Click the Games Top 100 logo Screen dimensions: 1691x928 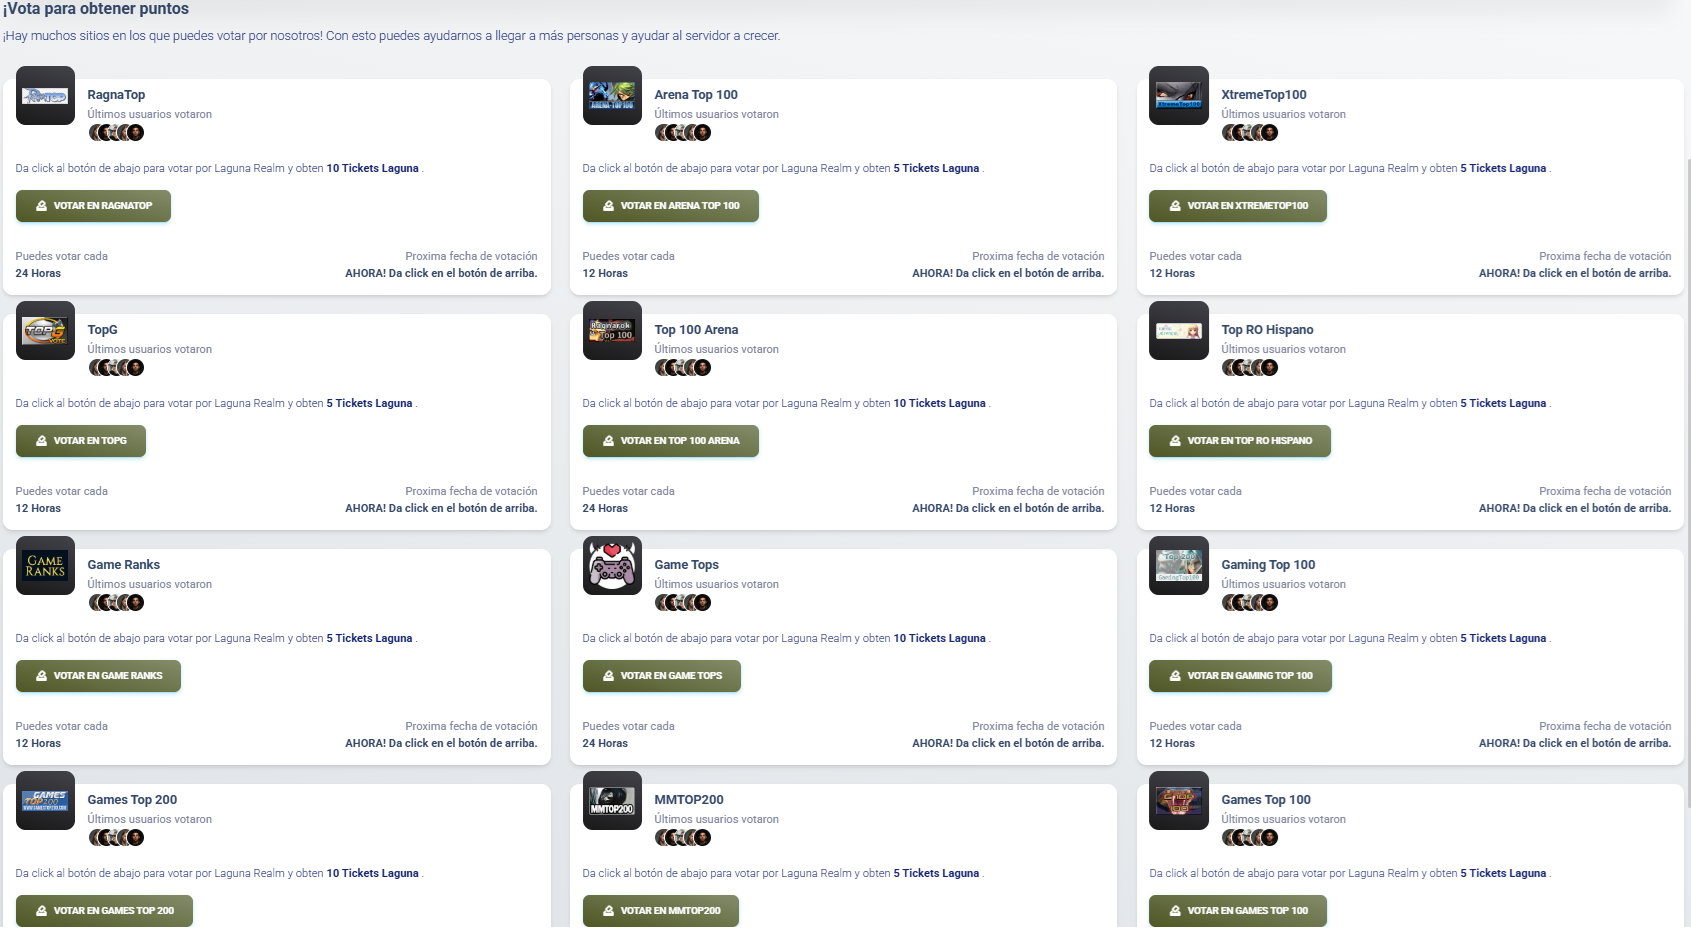point(1179,801)
